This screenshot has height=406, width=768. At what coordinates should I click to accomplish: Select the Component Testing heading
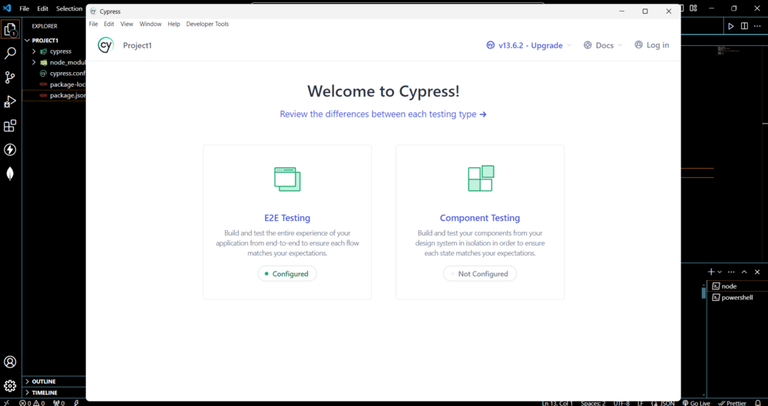click(x=480, y=218)
